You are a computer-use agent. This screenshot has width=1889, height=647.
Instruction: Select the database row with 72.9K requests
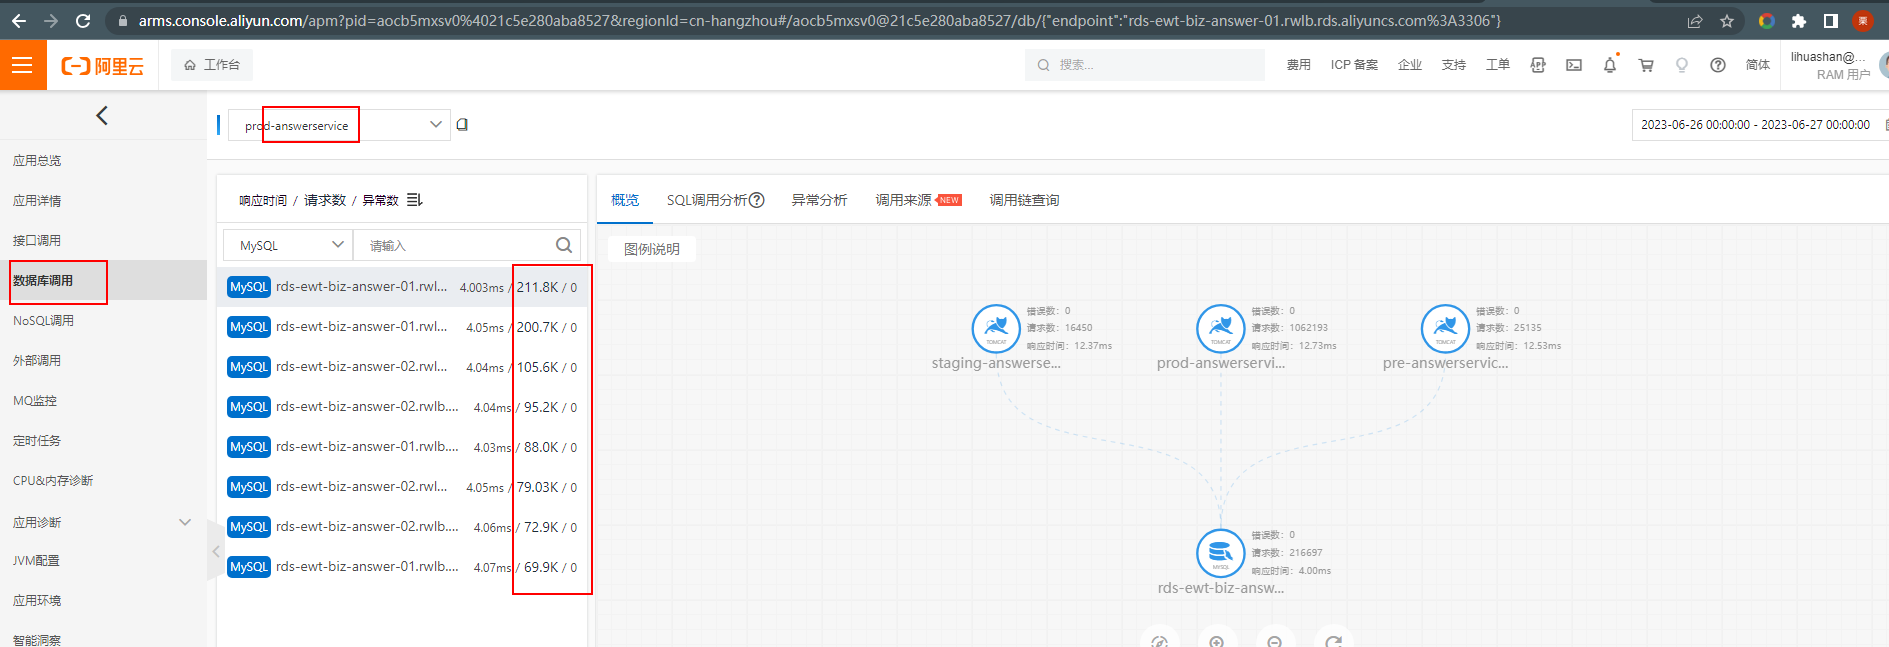point(402,527)
